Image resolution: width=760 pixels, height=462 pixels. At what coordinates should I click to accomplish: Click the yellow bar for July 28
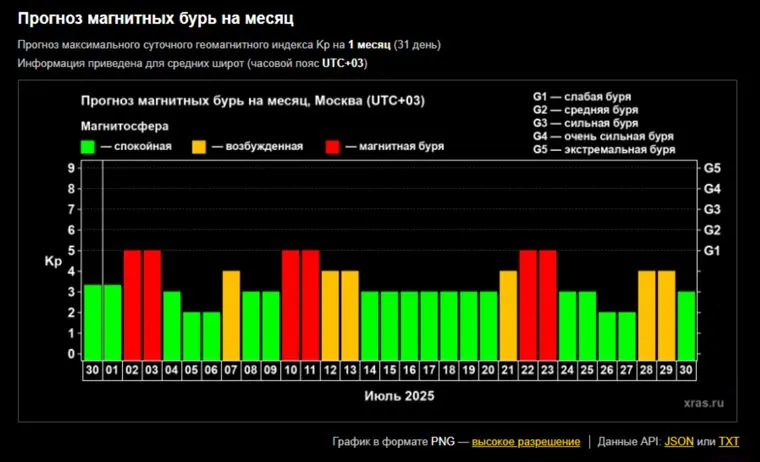(646, 315)
